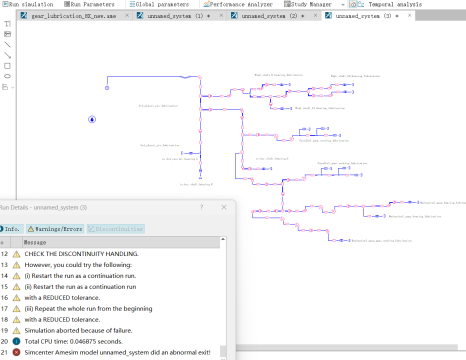
Task: Expand the image insert tool dropdown
Action: (x=13, y=87)
